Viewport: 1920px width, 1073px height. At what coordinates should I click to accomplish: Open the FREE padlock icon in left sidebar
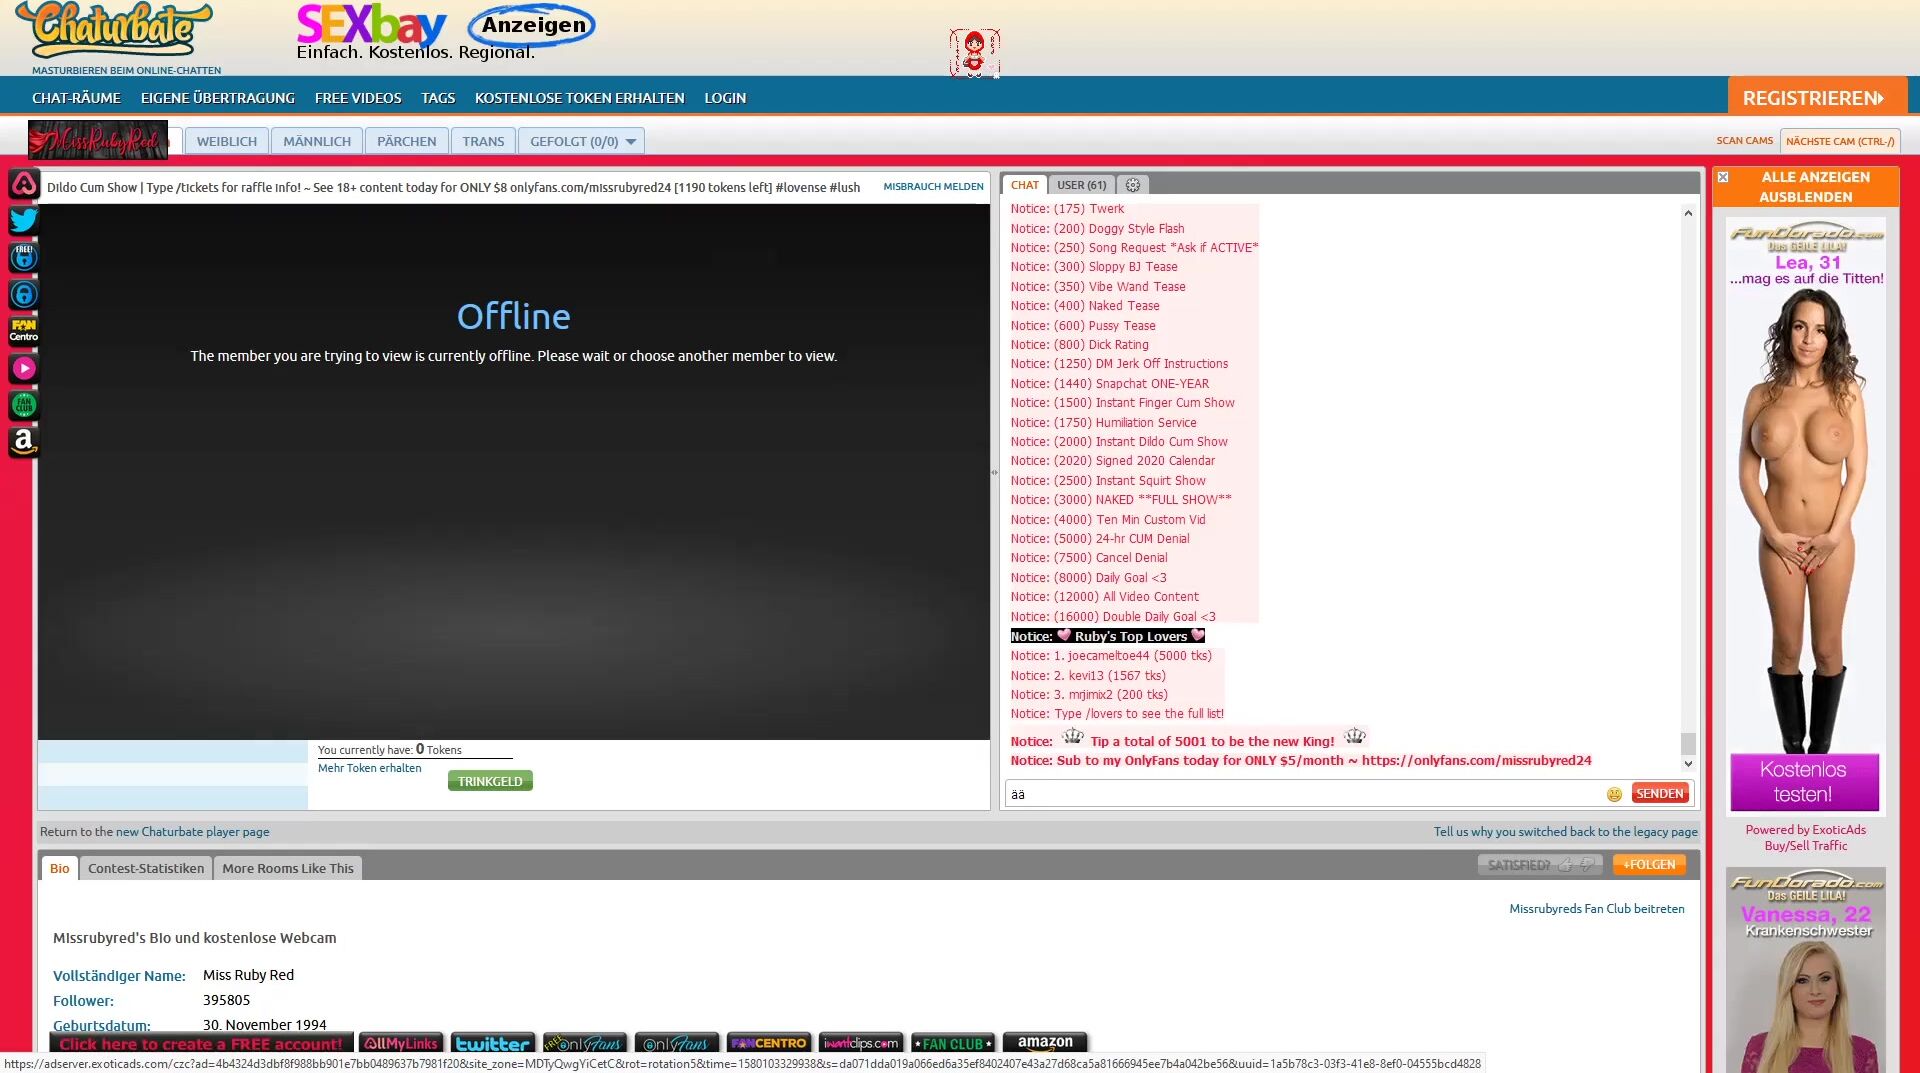pyautogui.click(x=24, y=257)
